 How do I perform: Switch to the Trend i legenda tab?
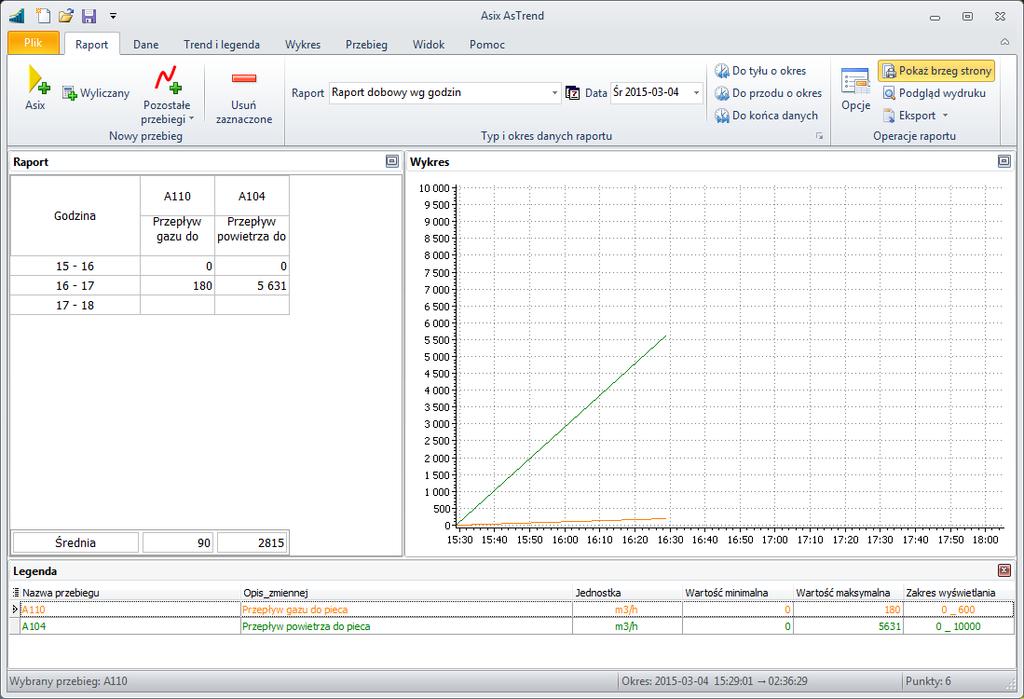click(221, 44)
